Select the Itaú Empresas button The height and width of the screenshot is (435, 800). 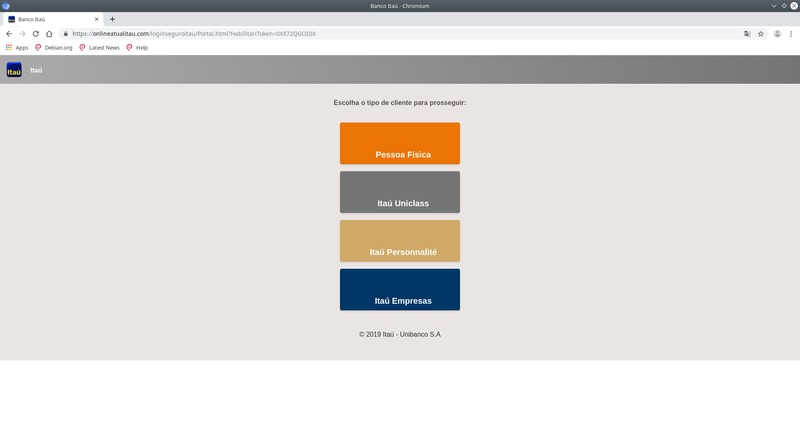[400, 290]
